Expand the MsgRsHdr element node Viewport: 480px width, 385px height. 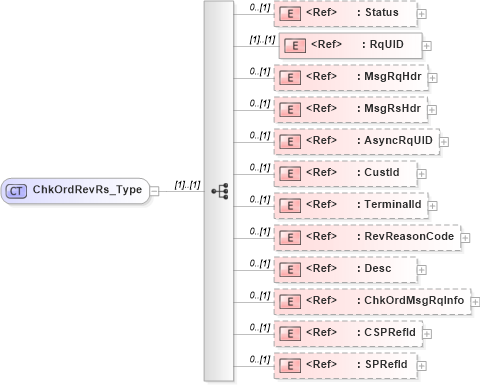point(432,110)
